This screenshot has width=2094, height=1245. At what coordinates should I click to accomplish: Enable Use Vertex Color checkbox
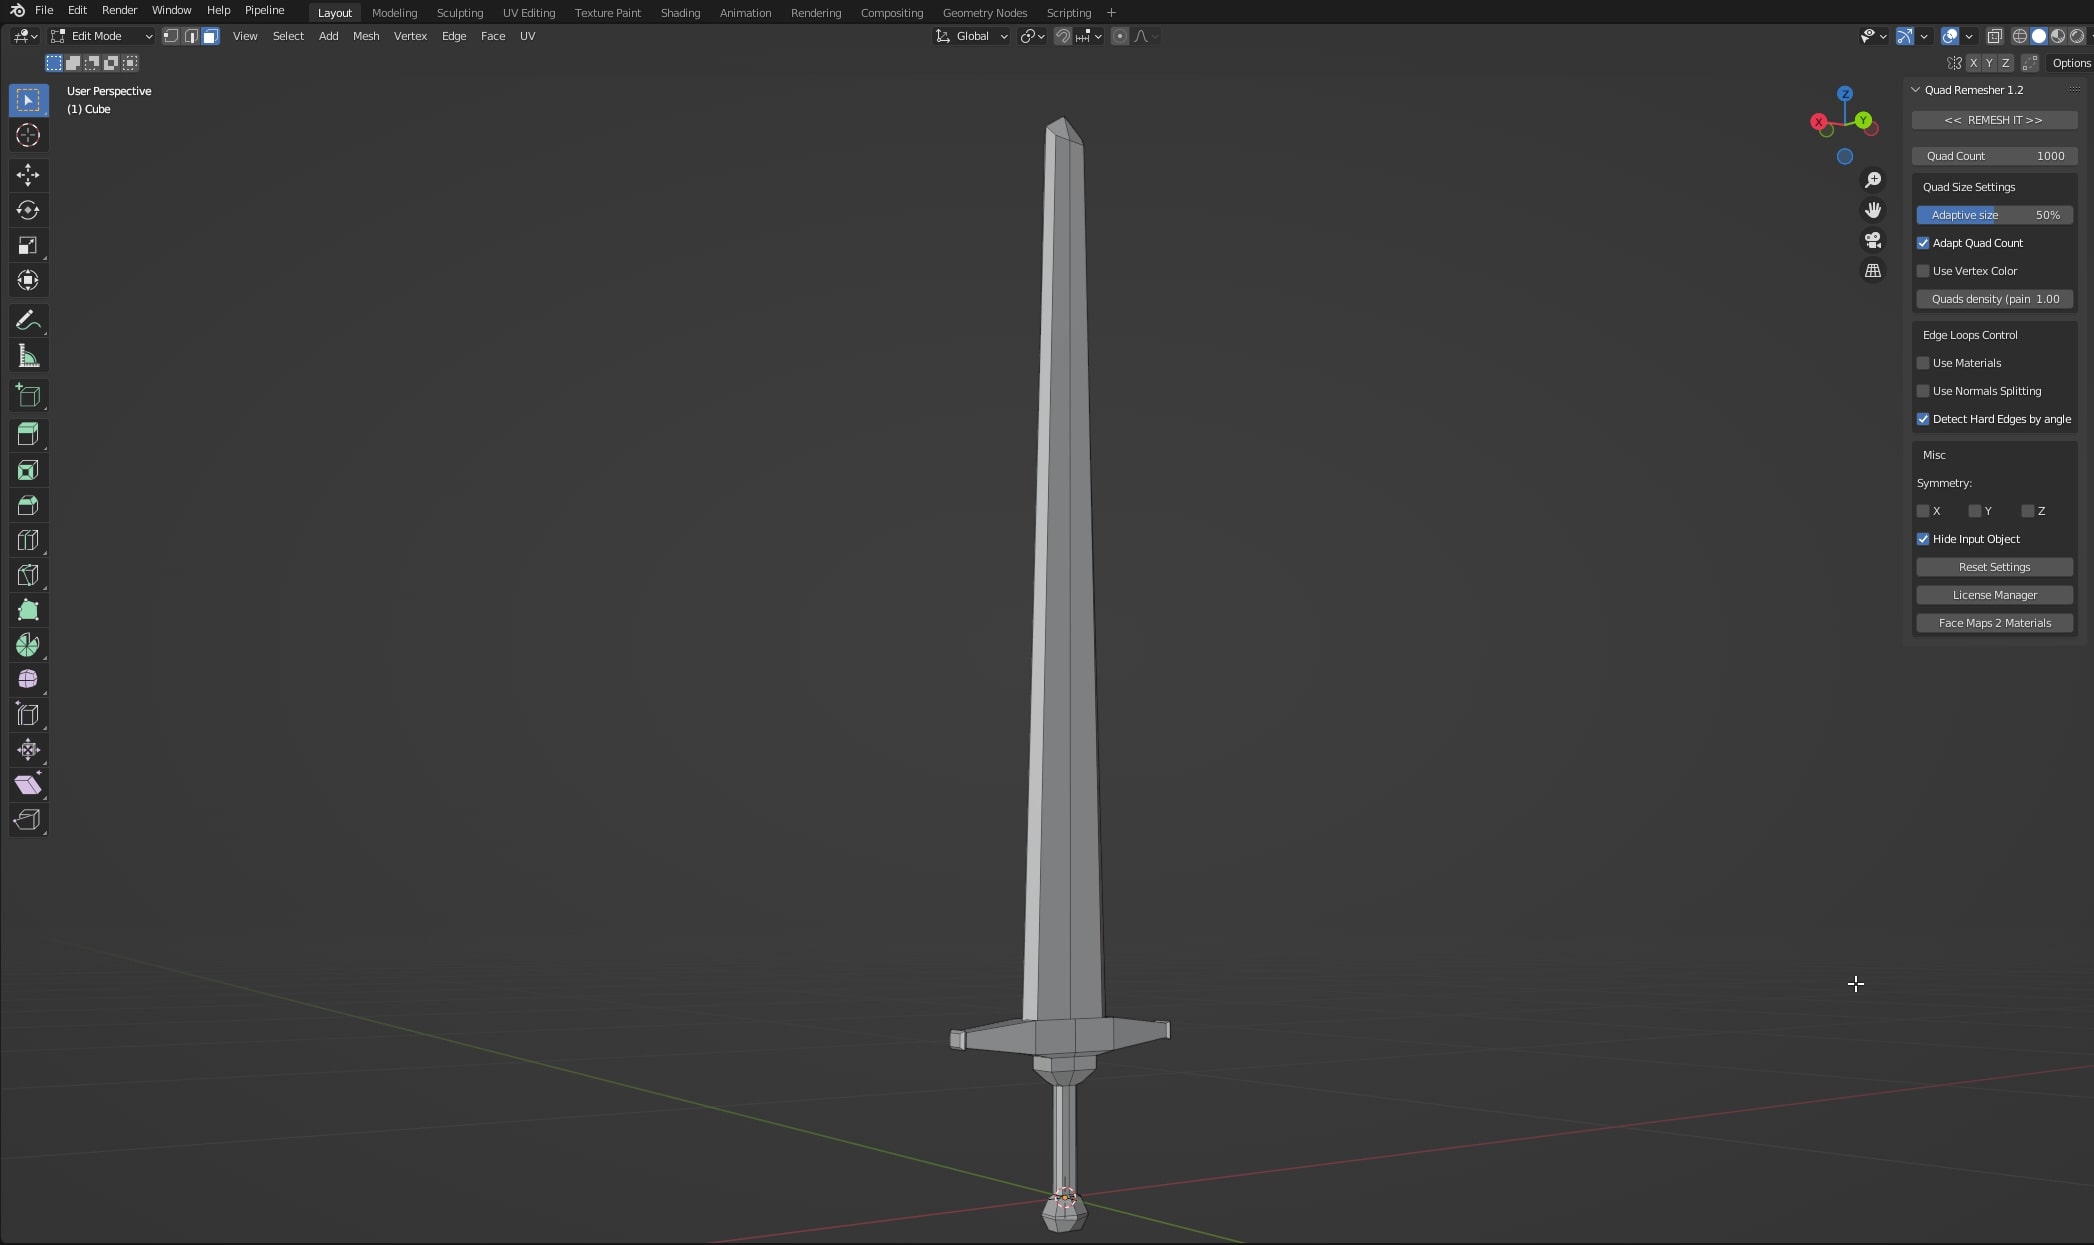[x=1923, y=271]
